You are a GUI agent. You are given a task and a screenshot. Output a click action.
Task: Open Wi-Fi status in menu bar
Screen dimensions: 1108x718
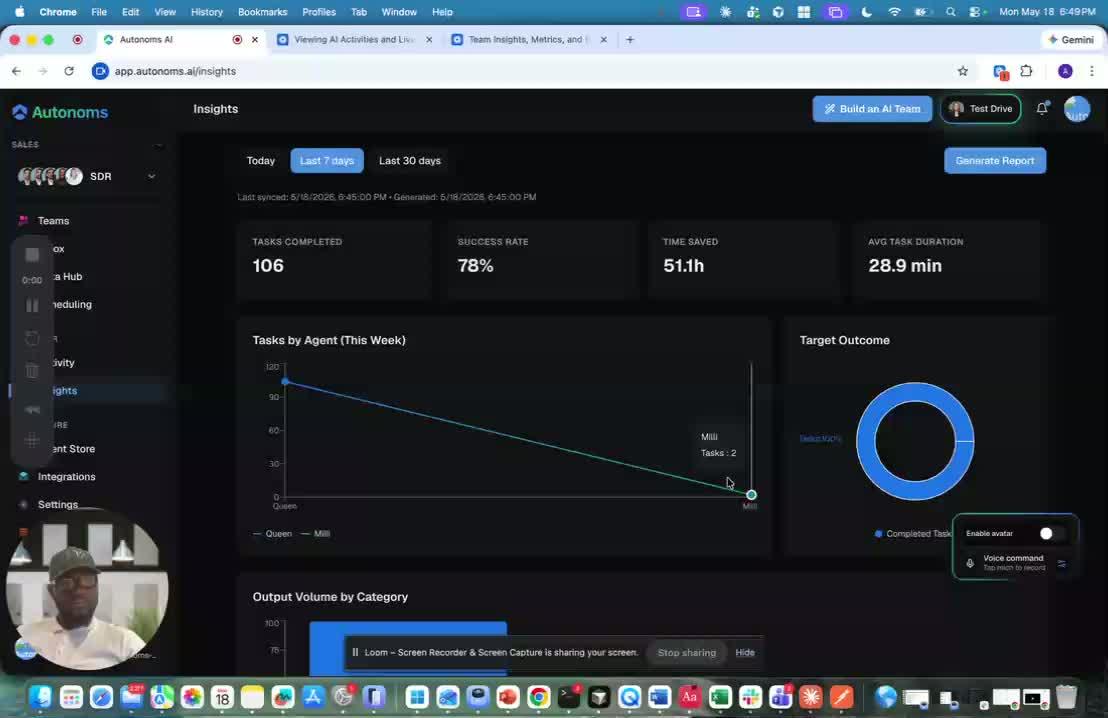(x=894, y=12)
